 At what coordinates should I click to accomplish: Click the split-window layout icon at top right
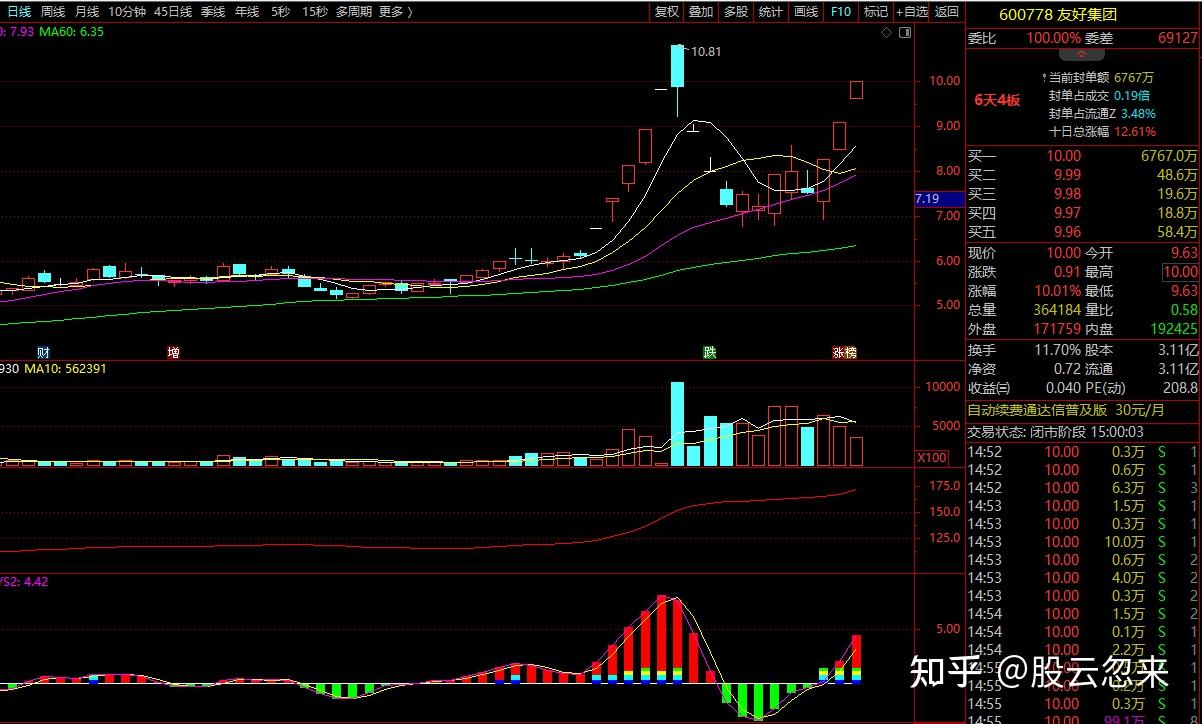(x=906, y=32)
